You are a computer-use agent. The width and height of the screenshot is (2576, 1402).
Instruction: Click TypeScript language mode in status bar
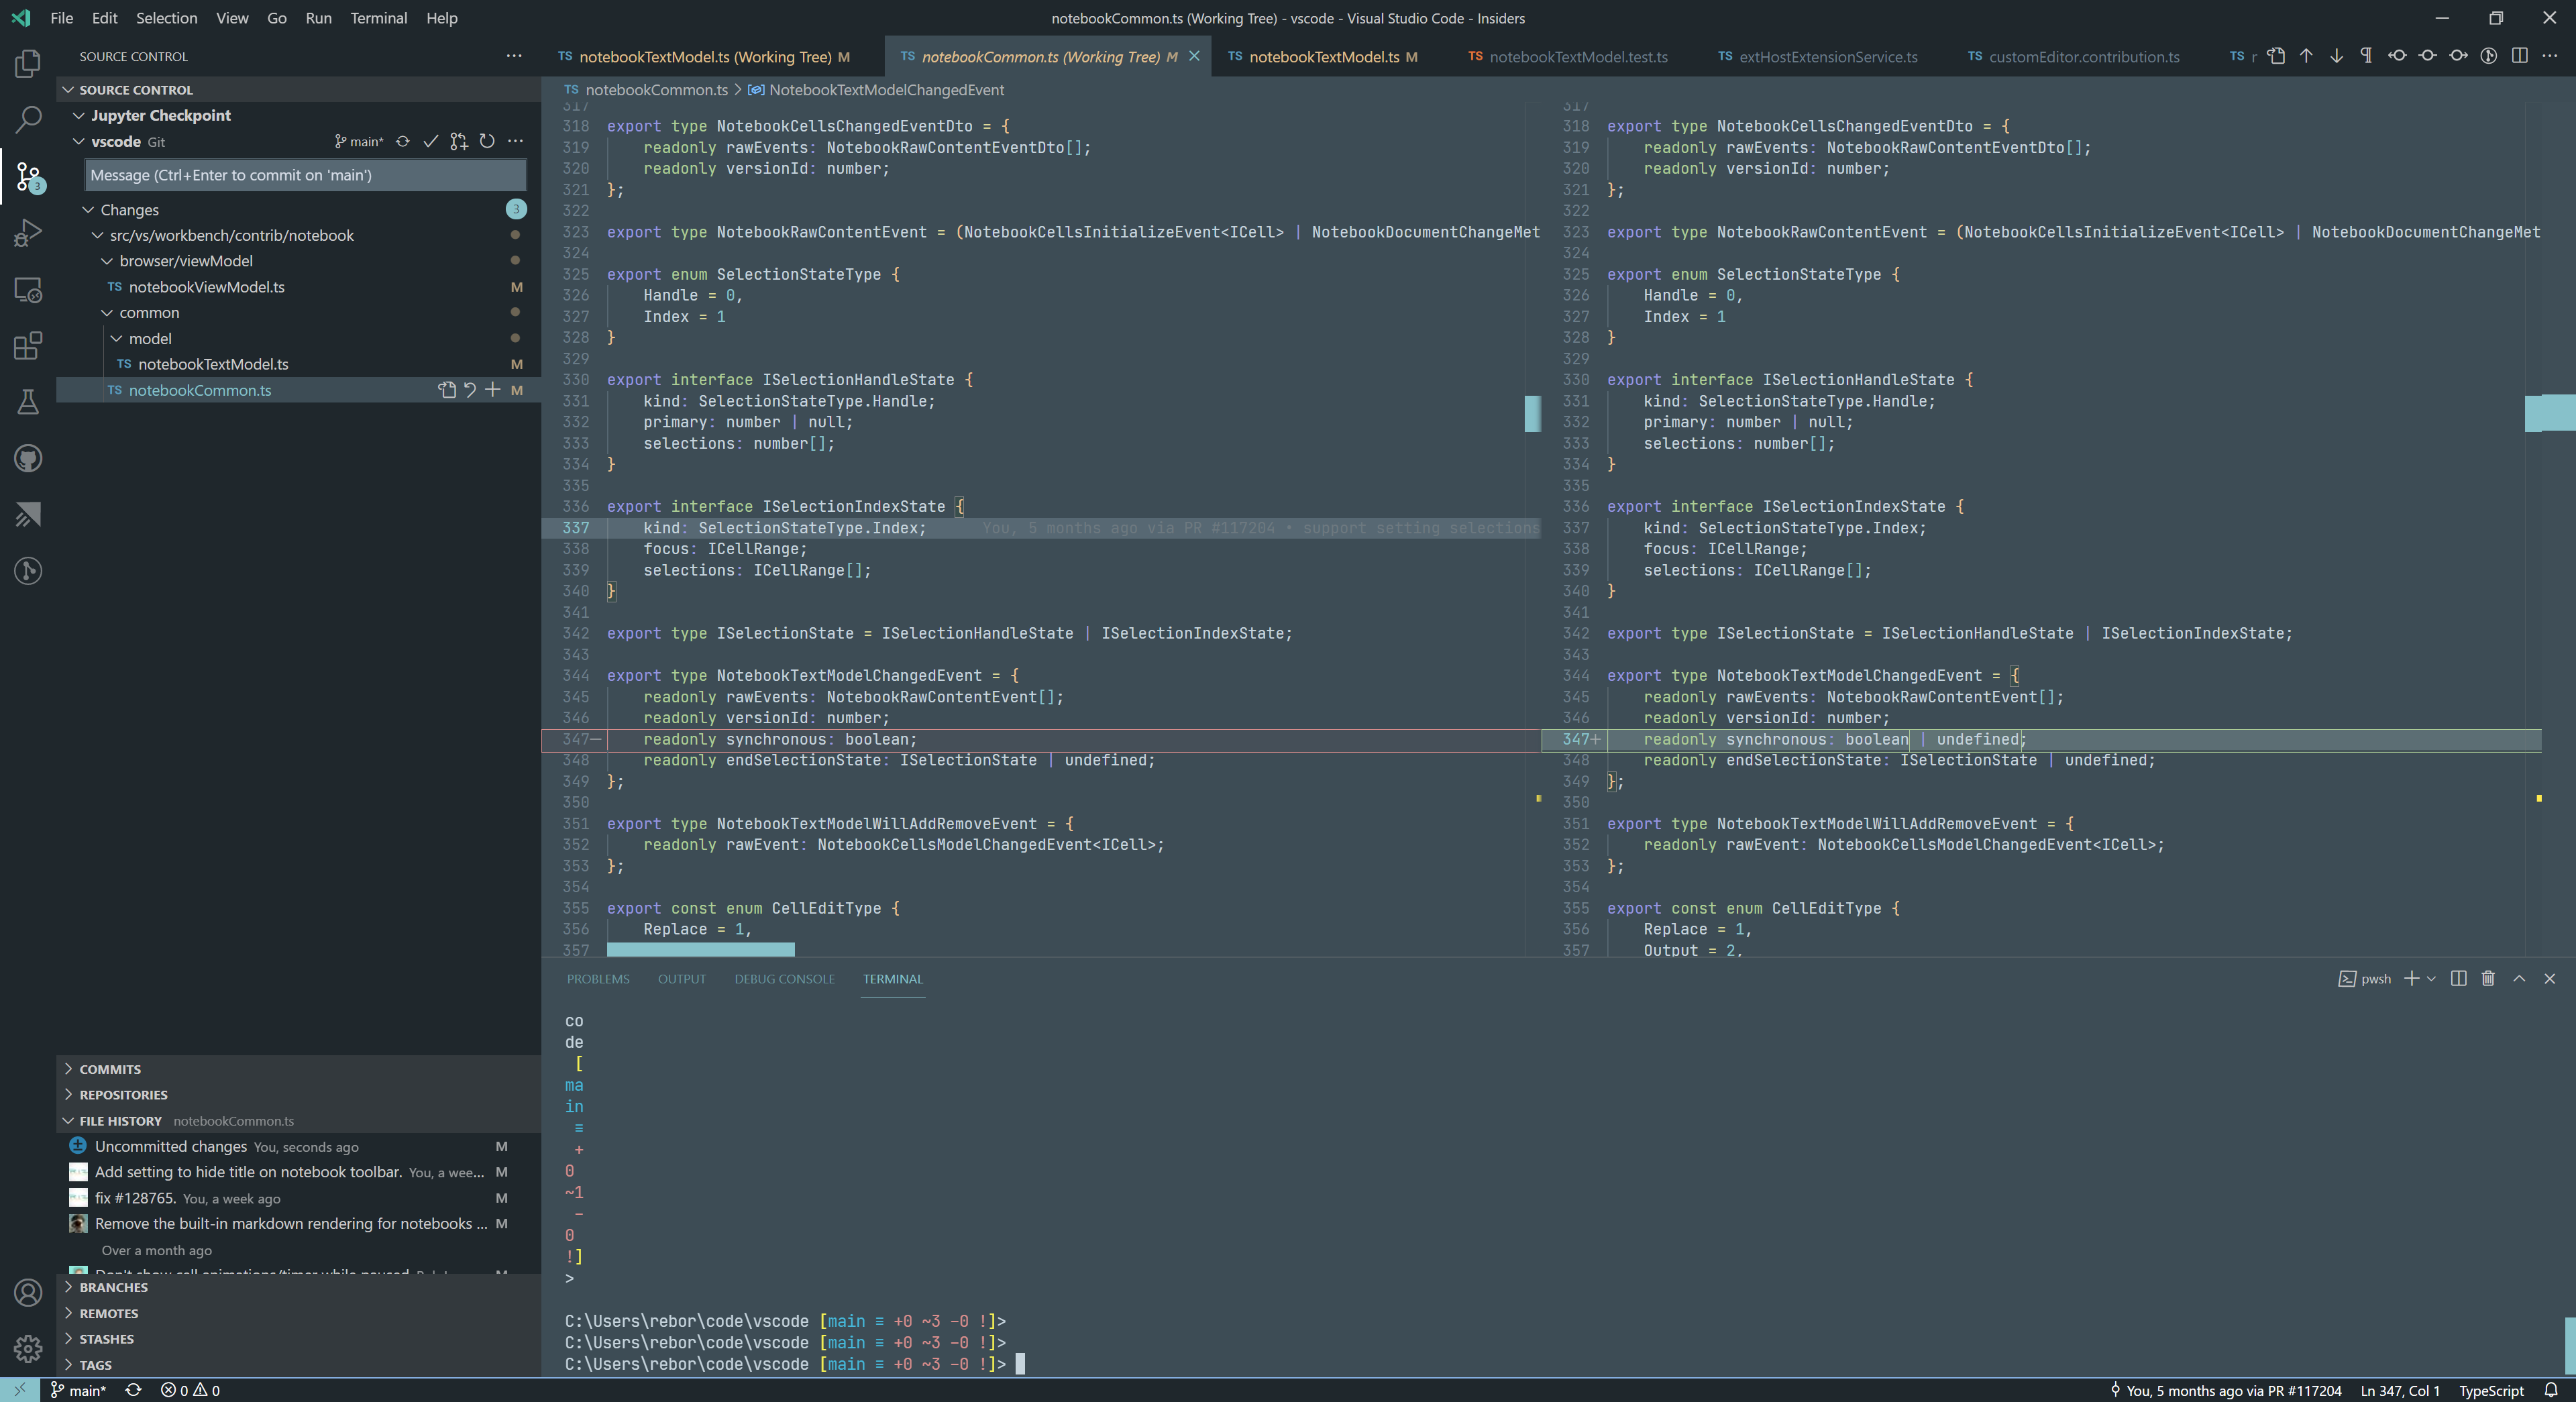pyautogui.click(x=2491, y=1390)
